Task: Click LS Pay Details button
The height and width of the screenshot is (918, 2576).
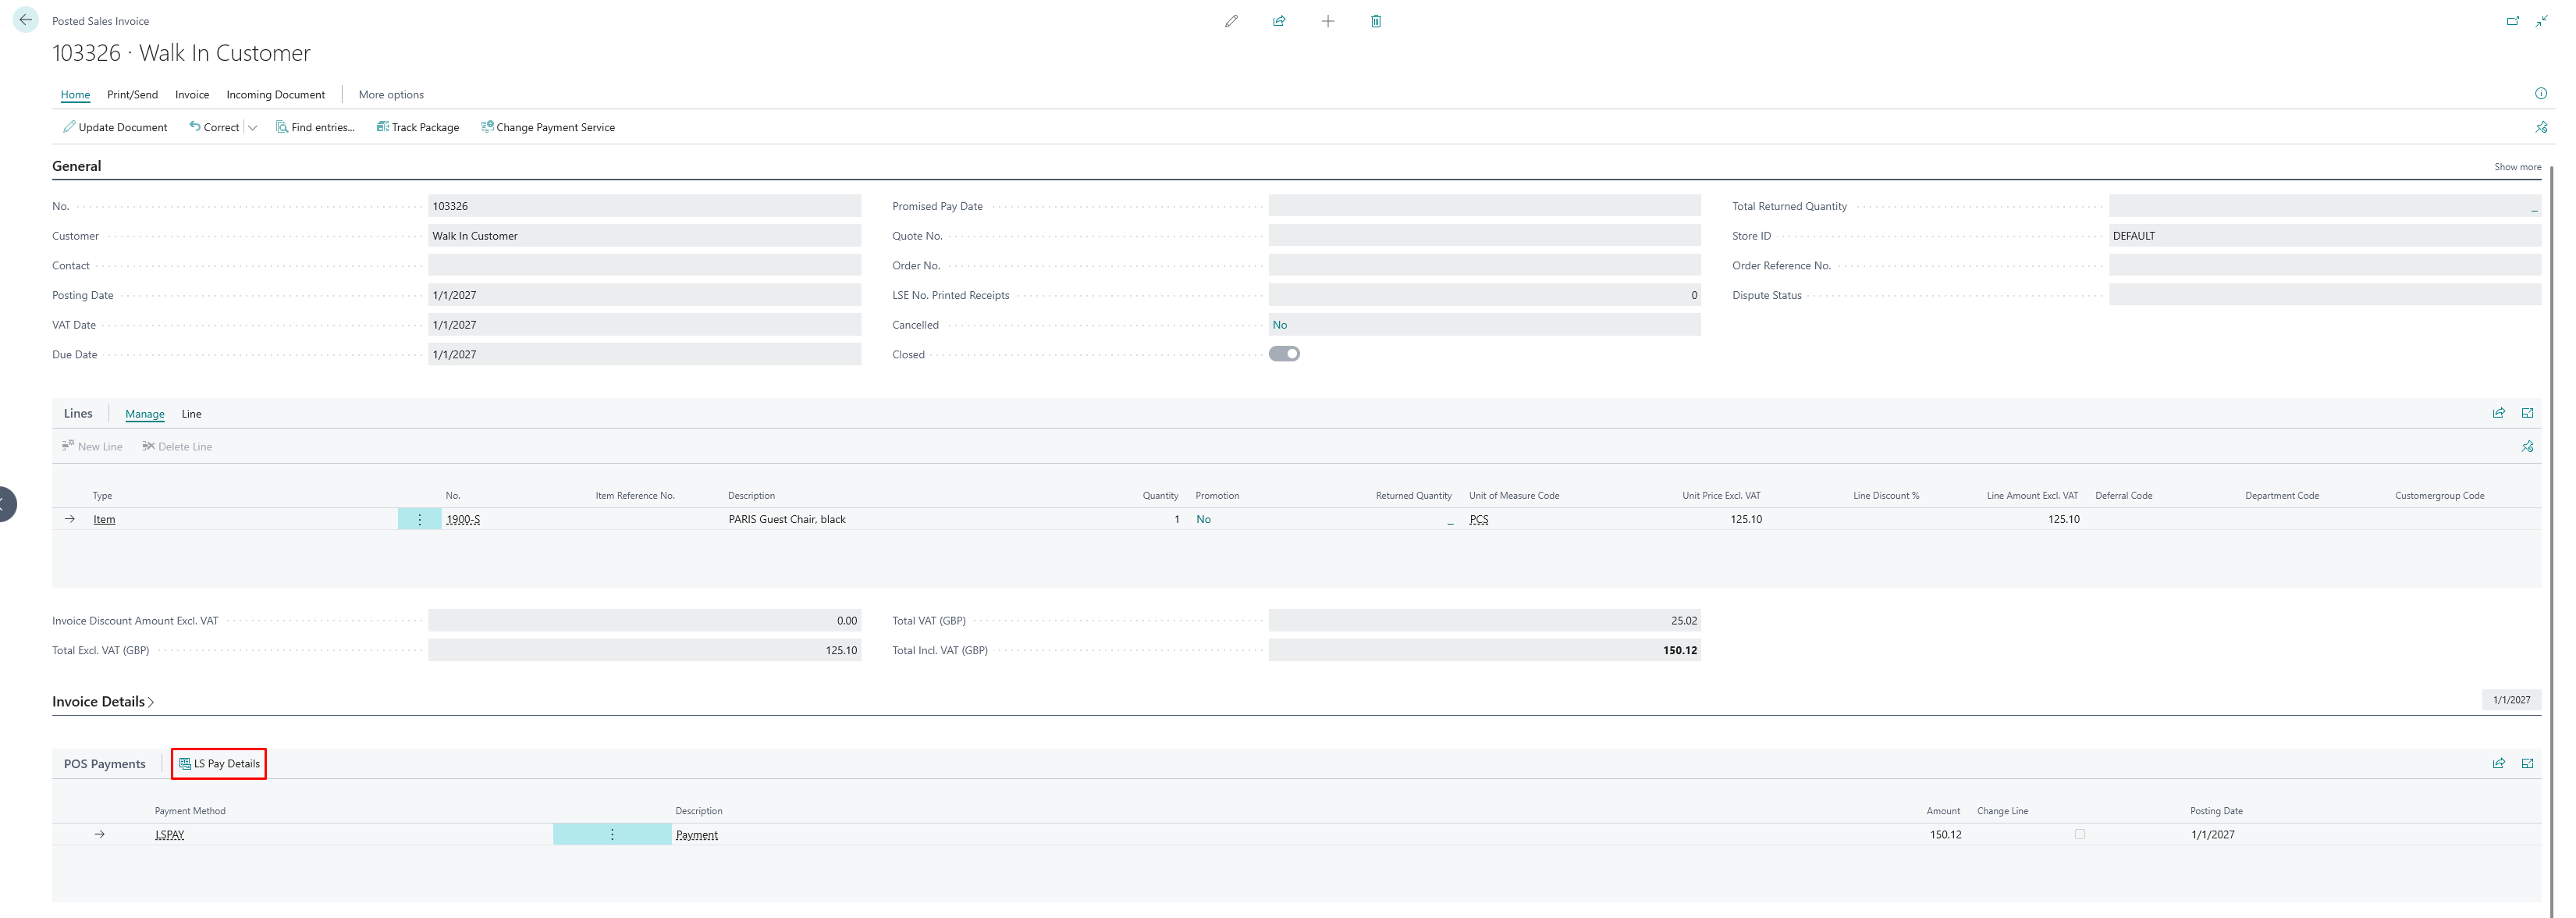Action: pyautogui.click(x=219, y=764)
